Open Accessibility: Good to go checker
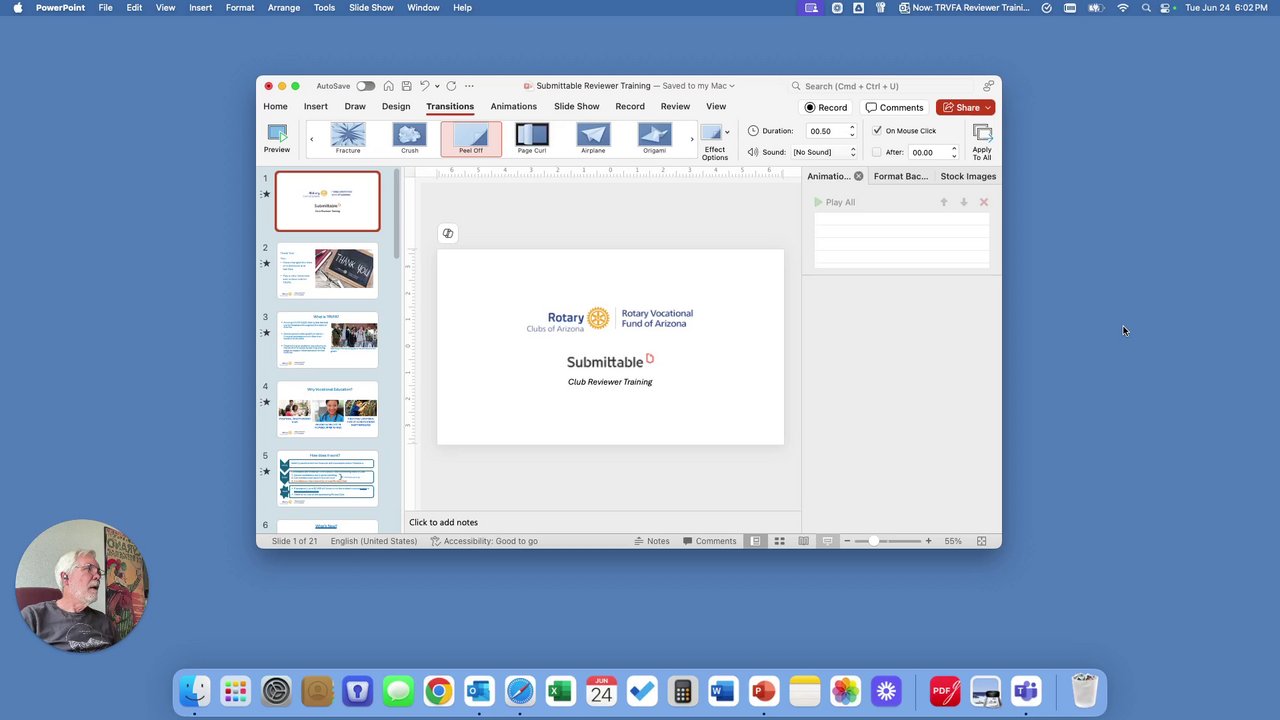Image resolution: width=1280 pixels, height=720 pixels. pyautogui.click(x=484, y=541)
